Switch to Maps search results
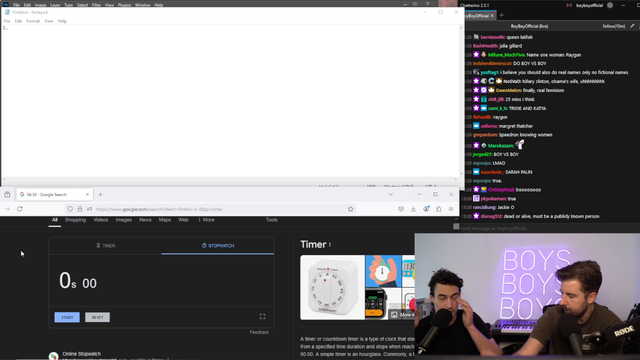 165,220
